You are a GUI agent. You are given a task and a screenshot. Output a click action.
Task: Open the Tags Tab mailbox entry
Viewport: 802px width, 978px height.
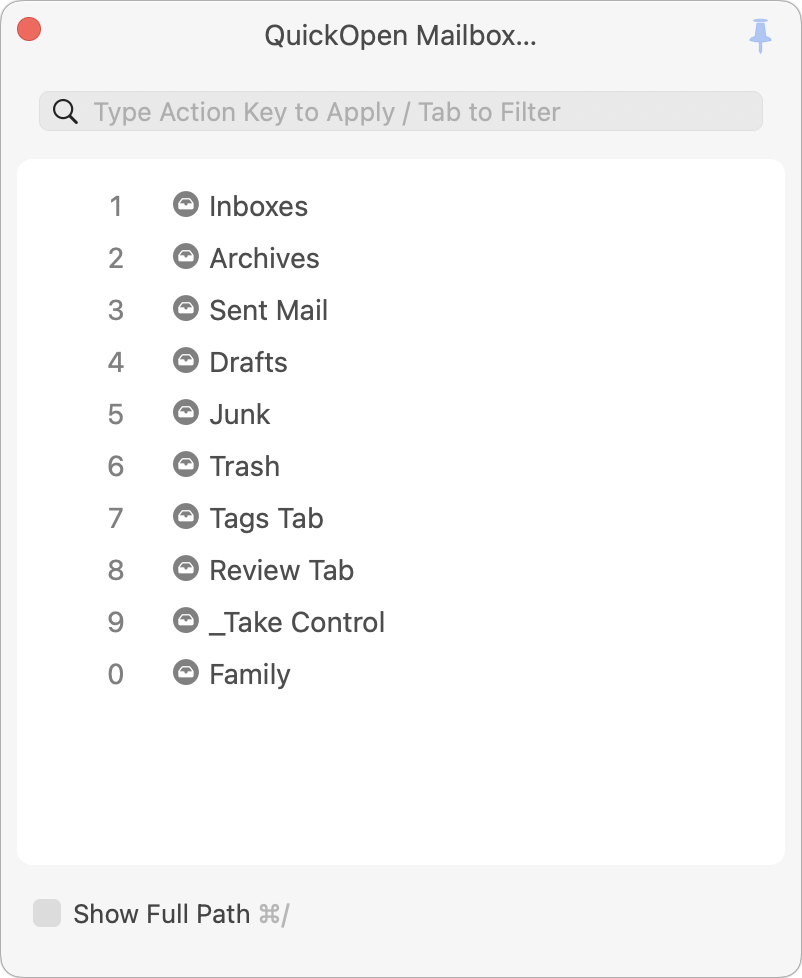266,518
